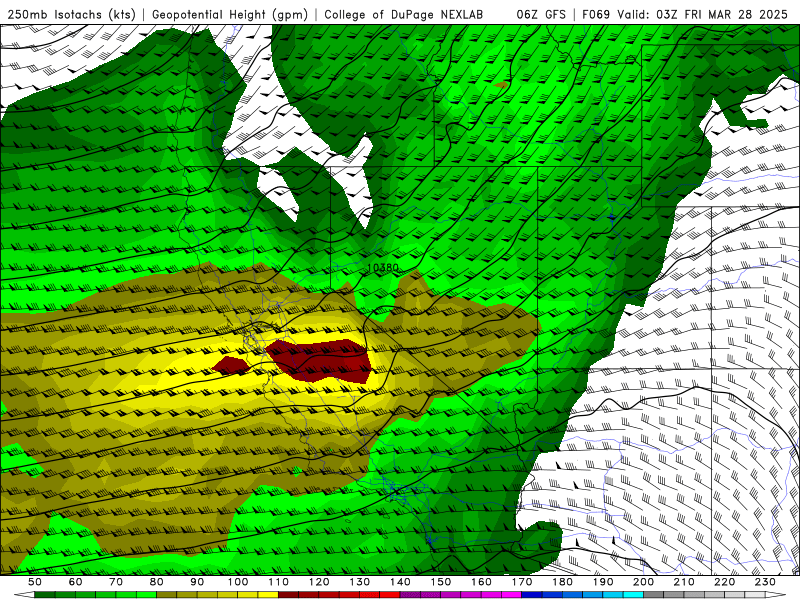Click the colorbar value '140'
Screen dimensions: 800x600
400,582
